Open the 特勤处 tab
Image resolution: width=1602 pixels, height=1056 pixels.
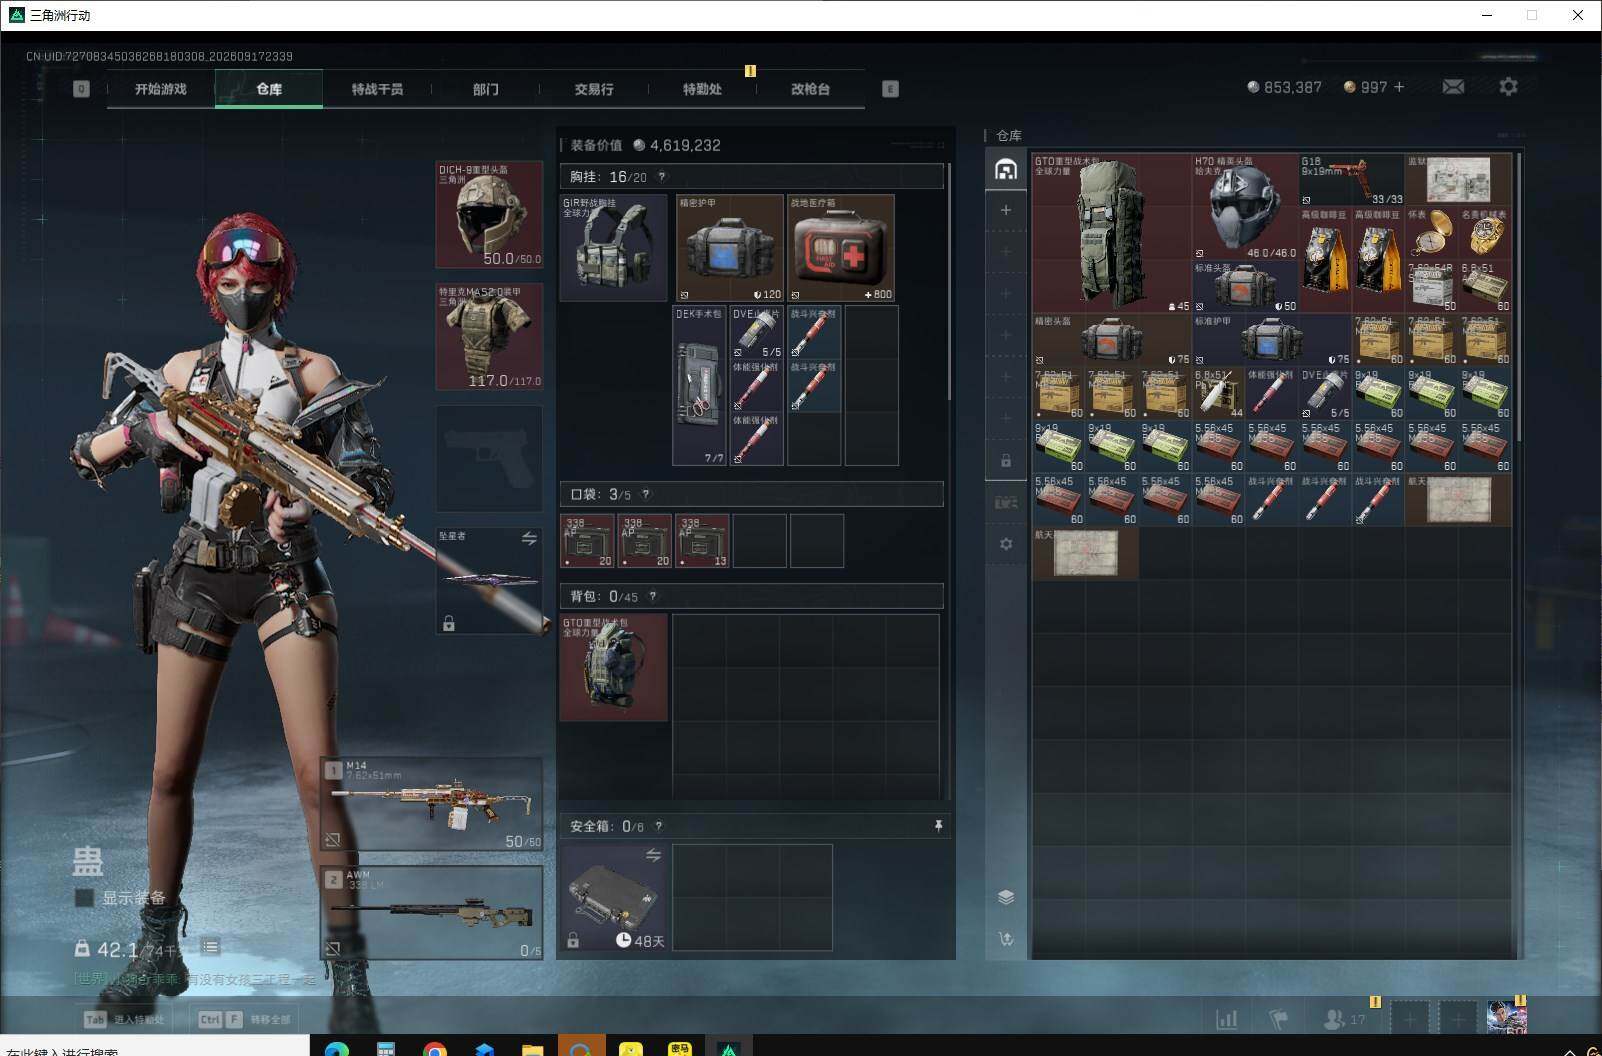pos(702,89)
